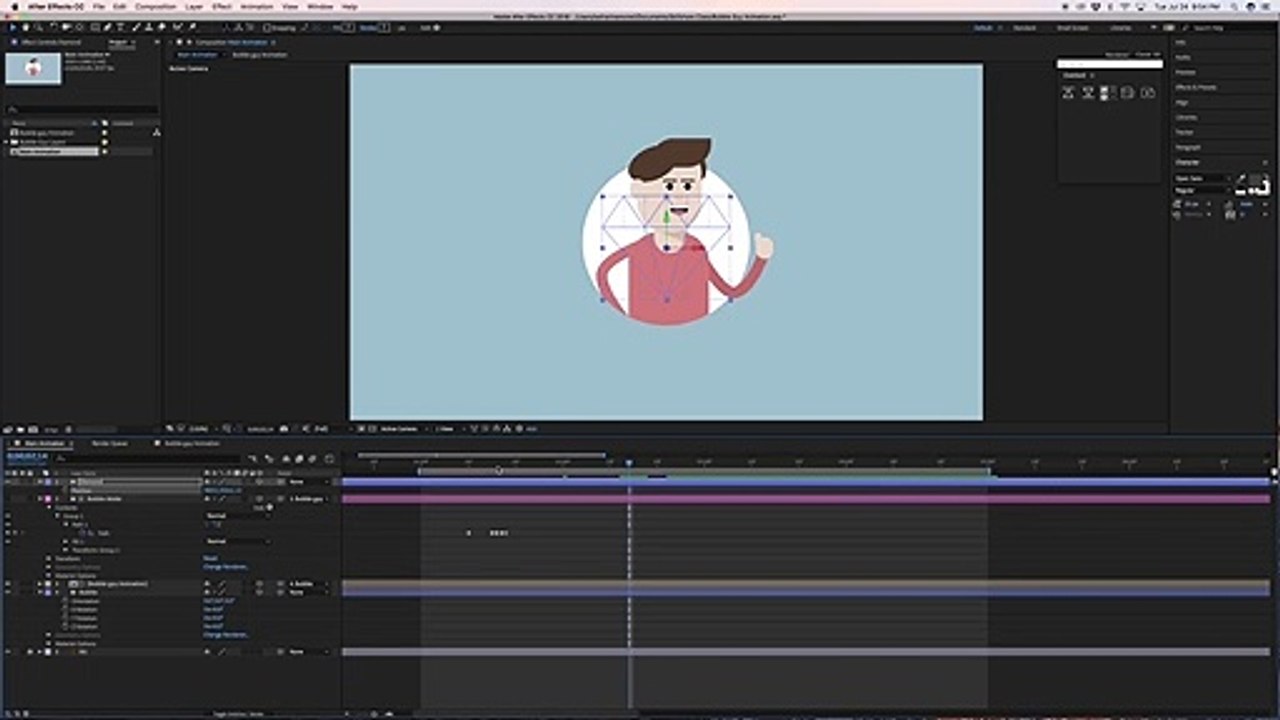Click the Project panel search field

pyautogui.click(x=84, y=109)
